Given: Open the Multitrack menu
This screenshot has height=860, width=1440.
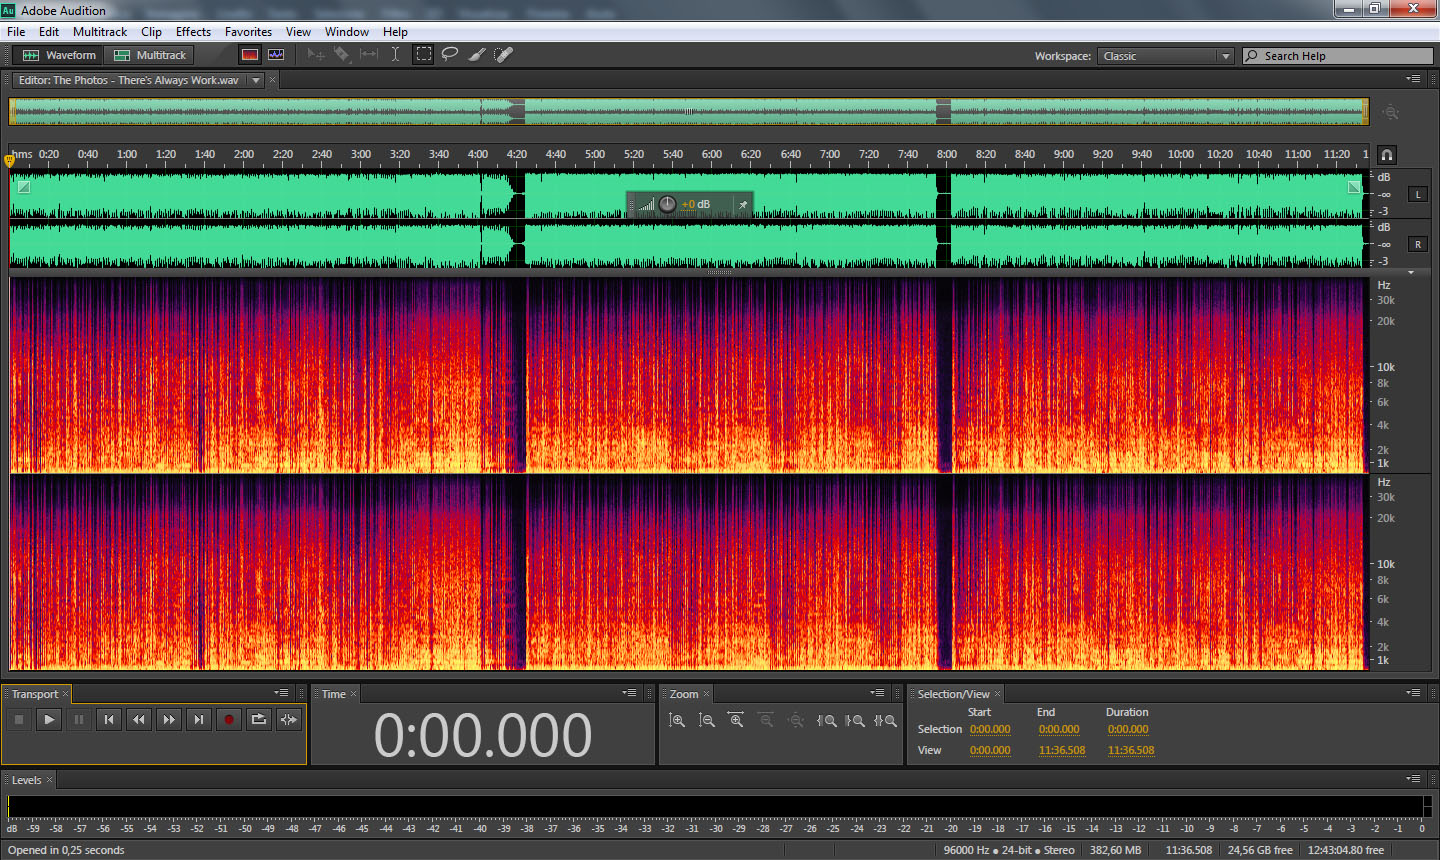Looking at the screenshot, I should tap(100, 32).
